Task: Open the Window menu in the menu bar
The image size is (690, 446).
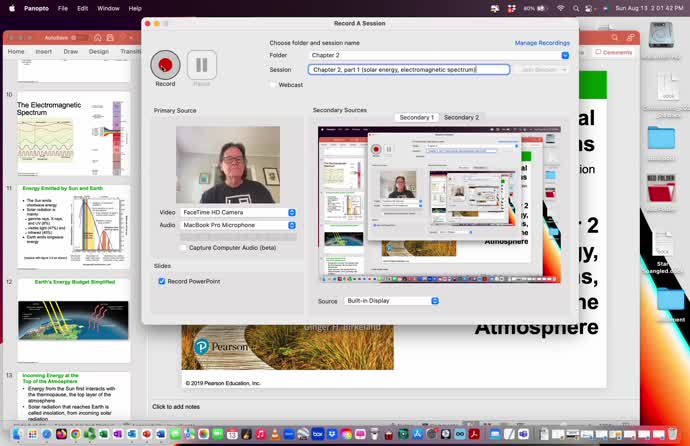Action: (108, 8)
